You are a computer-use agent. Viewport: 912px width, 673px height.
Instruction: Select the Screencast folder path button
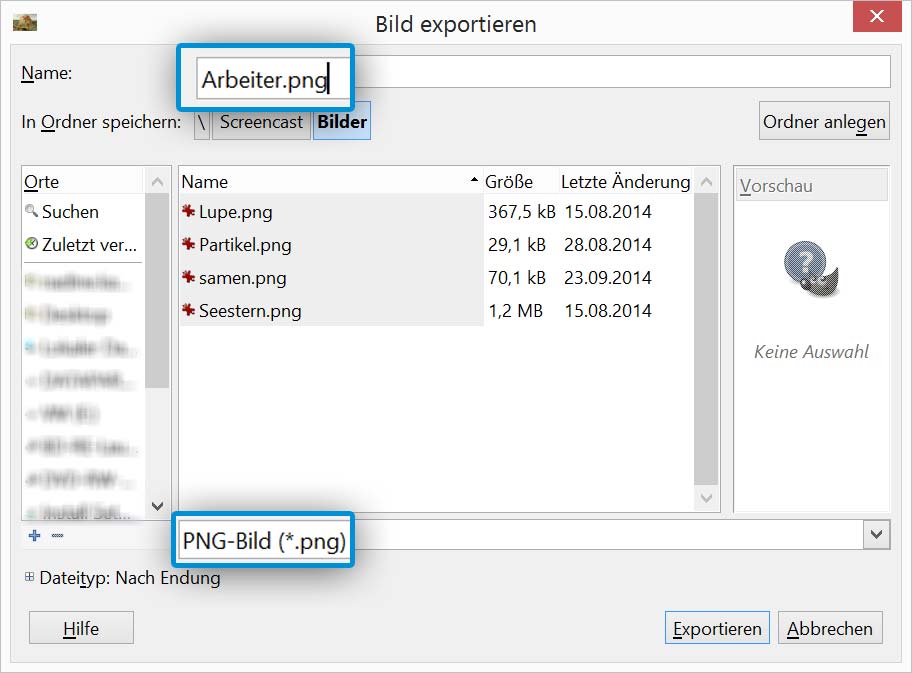(x=261, y=122)
